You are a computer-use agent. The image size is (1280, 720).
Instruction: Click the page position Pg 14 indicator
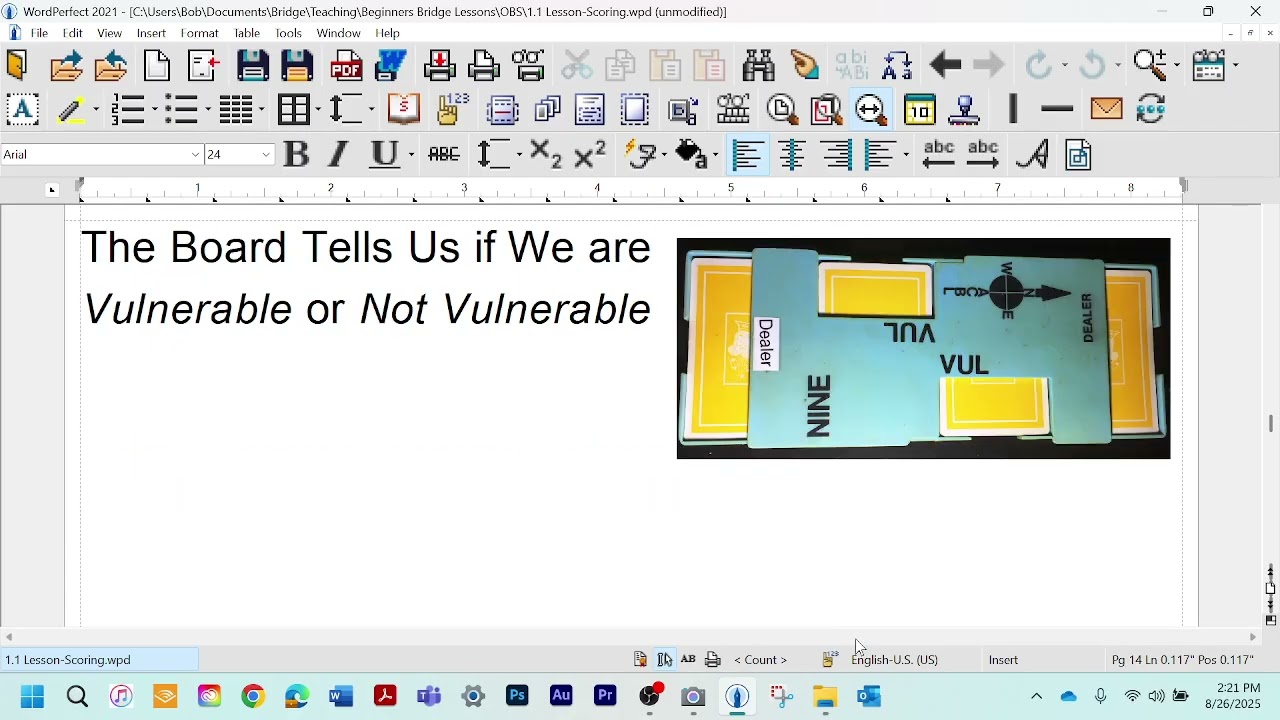click(x=1183, y=660)
